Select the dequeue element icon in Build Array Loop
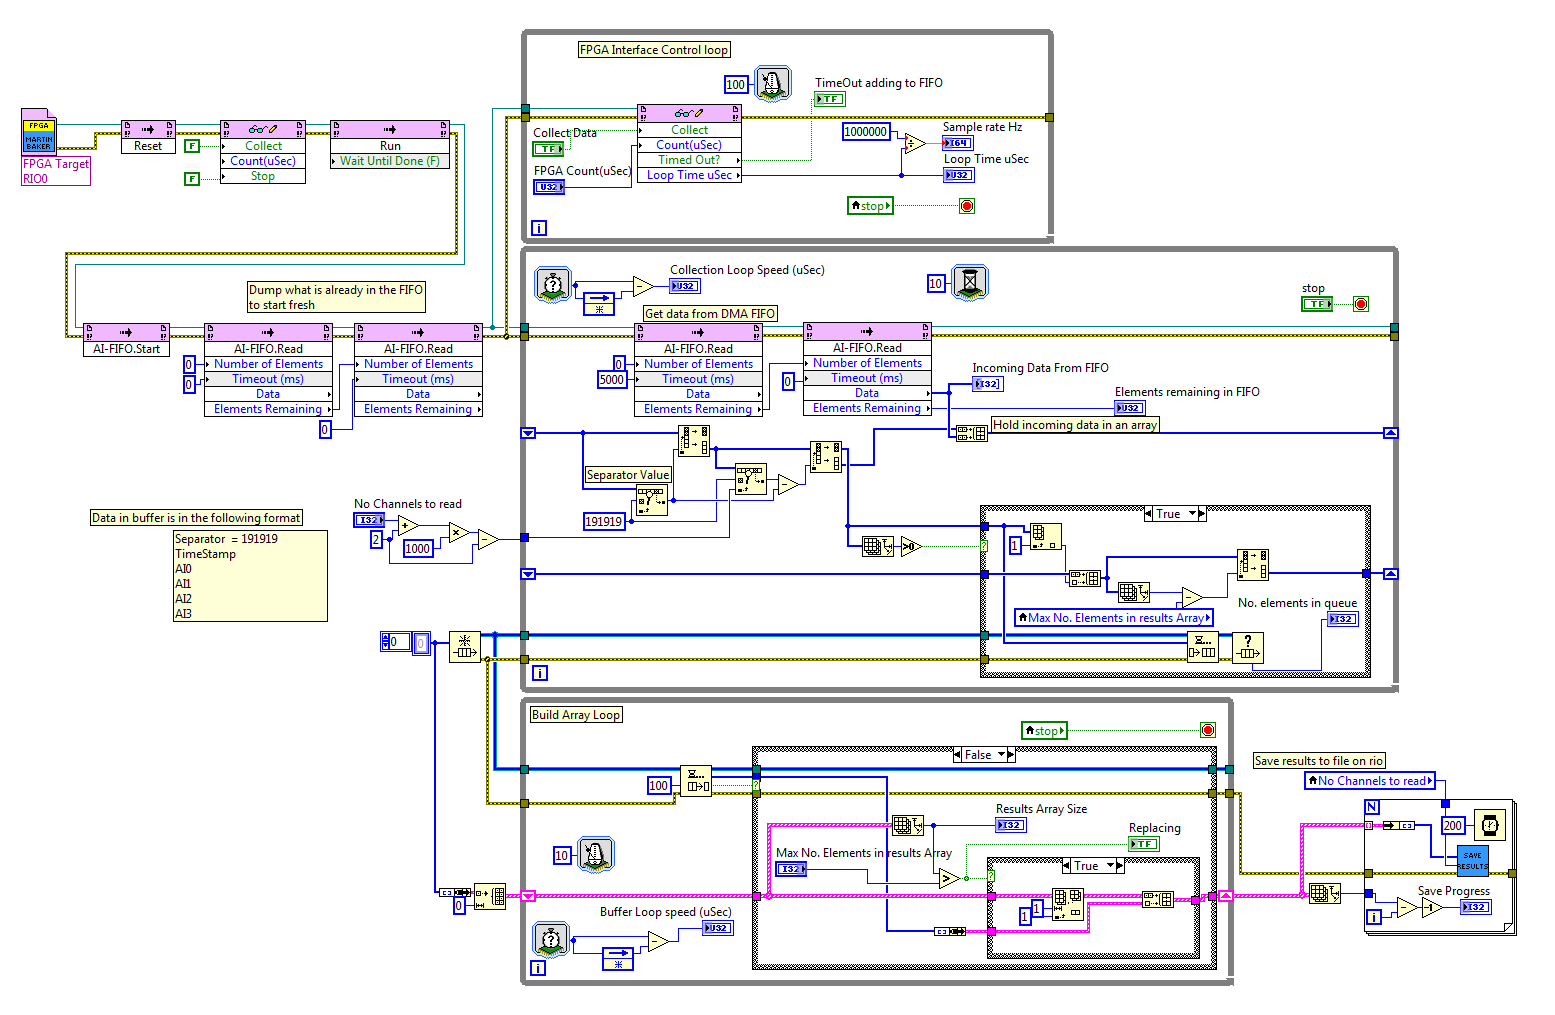This screenshot has height=1015, width=1555. pos(696,780)
